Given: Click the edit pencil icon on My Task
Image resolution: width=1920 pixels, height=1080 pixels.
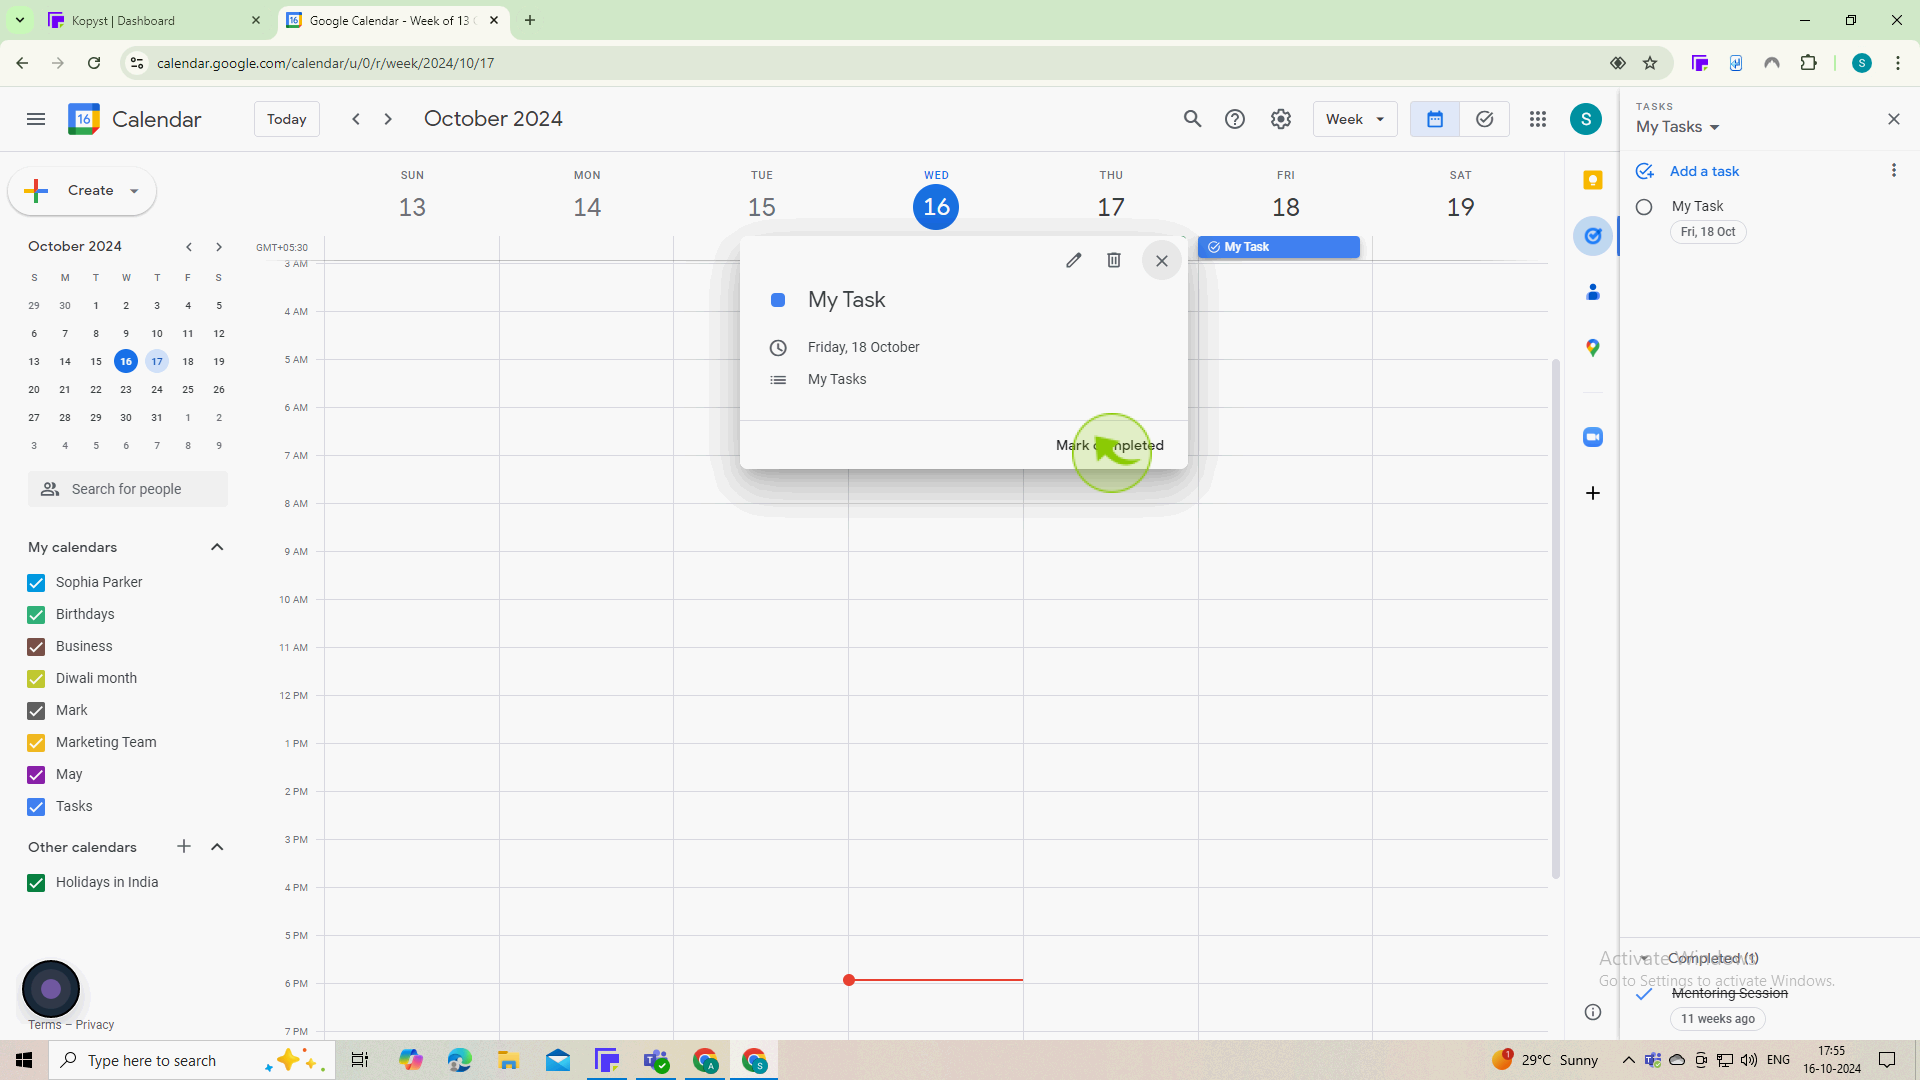Looking at the screenshot, I should click(x=1073, y=260).
